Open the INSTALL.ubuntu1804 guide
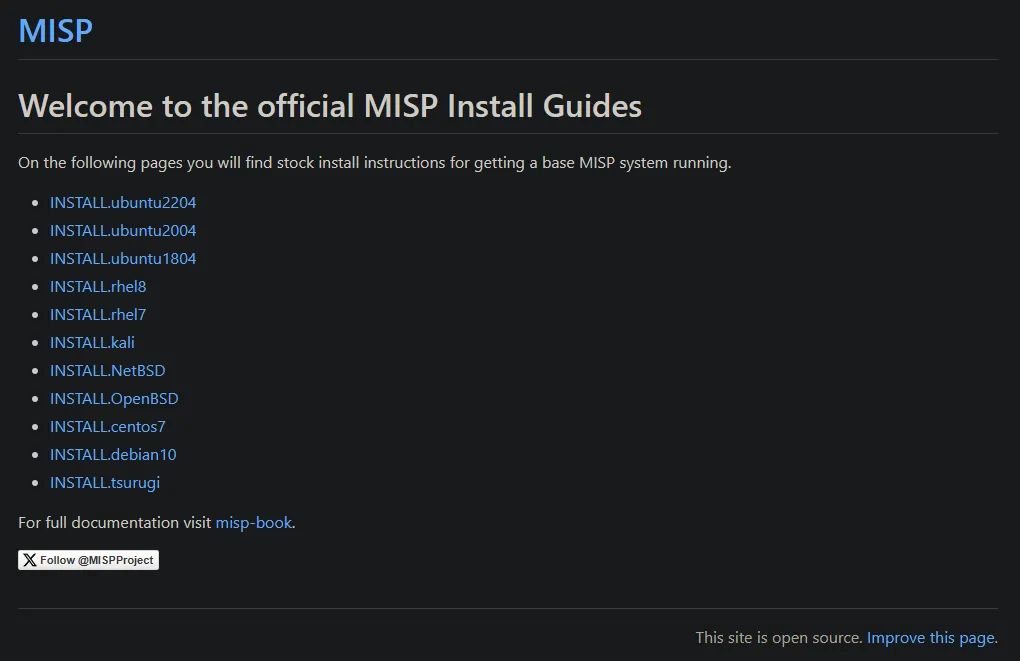The image size is (1020, 661). (123, 258)
